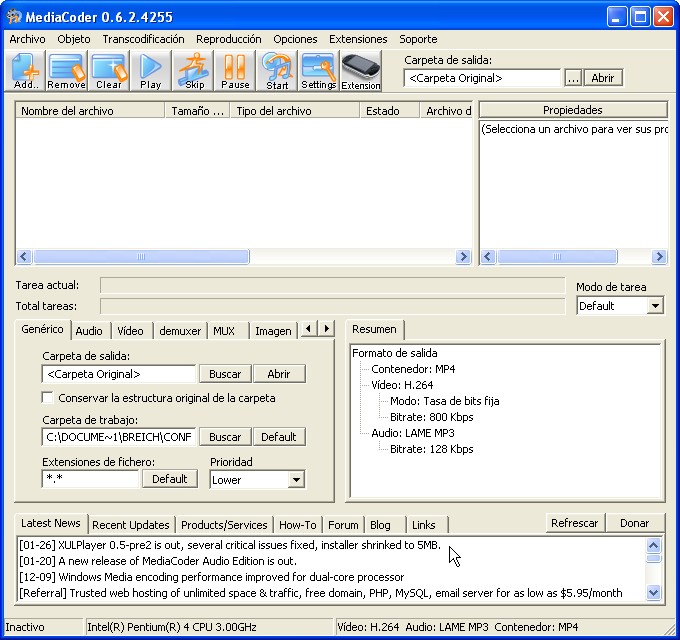The width and height of the screenshot is (680, 640).
Task: Switch to the demuxer tab
Action: pos(180,331)
